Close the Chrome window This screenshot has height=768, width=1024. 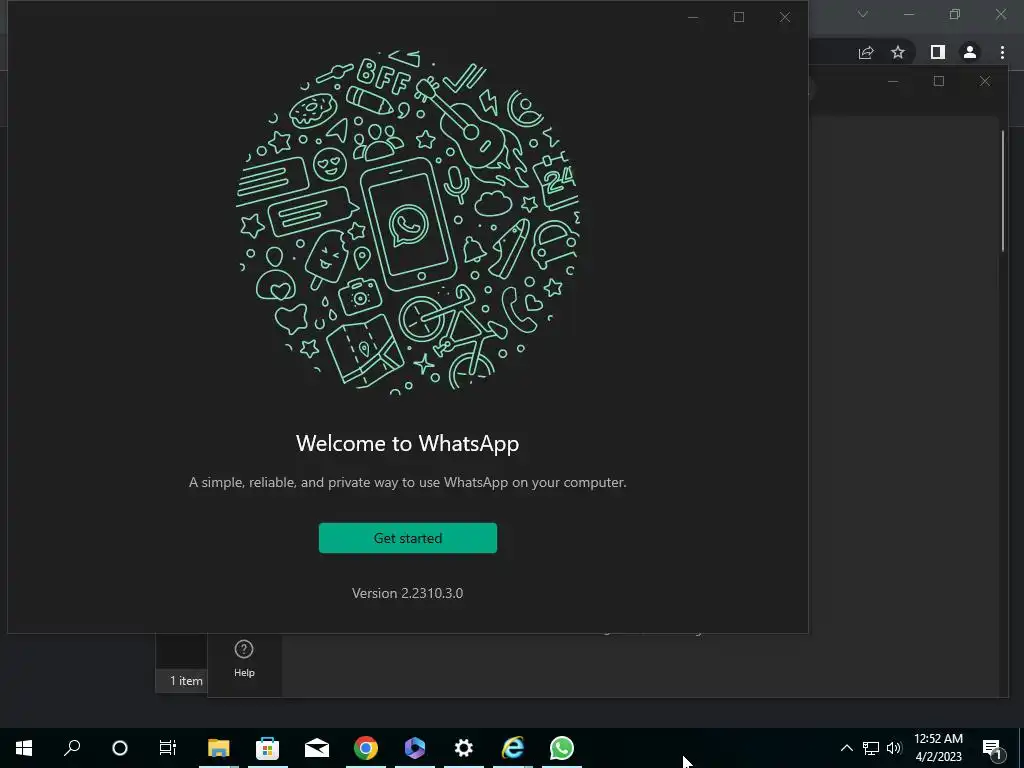[x=1000, y=14]
